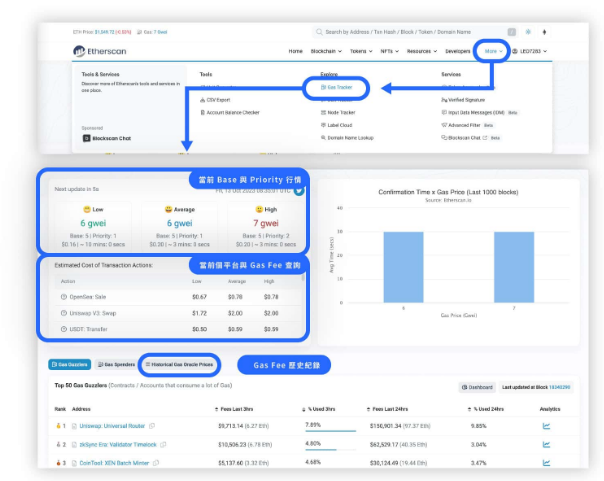This screenshot has width=604, height=481.
Task: Click the chart bar for 6 Gwei
Action: click(403, 267)
